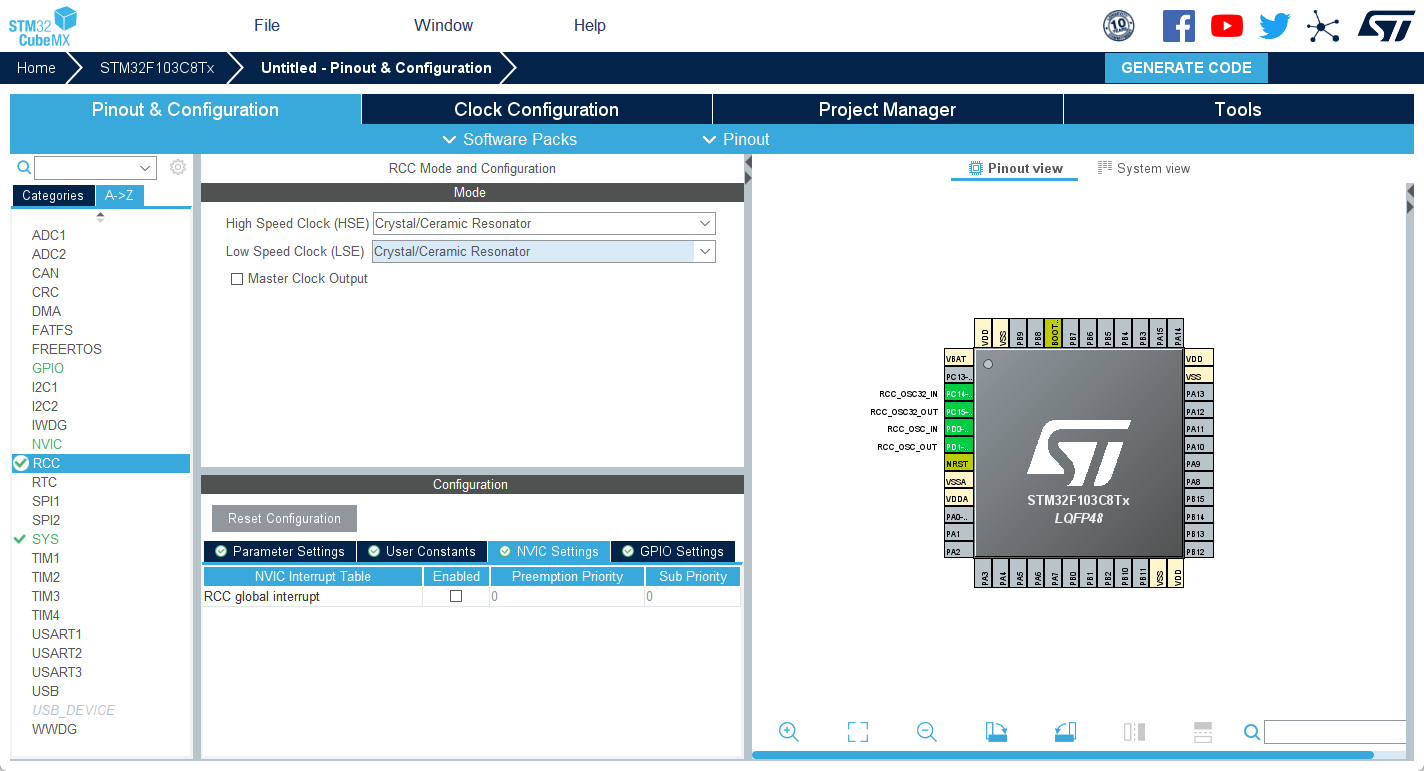
Task: Open NVIC Settings tab
Action: pos(549,552)
